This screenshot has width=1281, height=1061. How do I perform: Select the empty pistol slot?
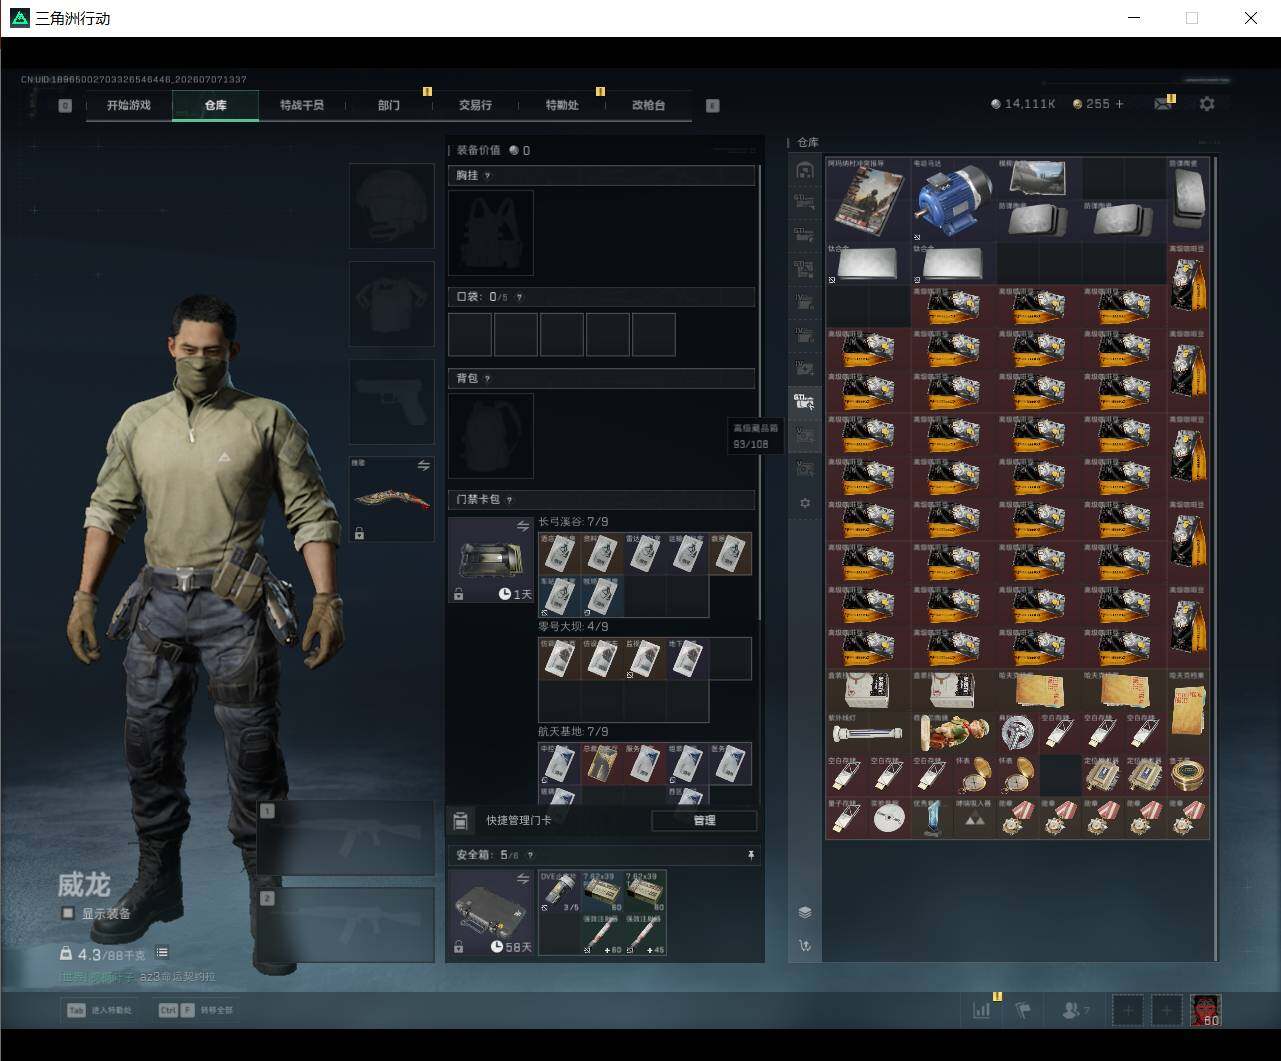pyautogui.click(x=392, y=402)
